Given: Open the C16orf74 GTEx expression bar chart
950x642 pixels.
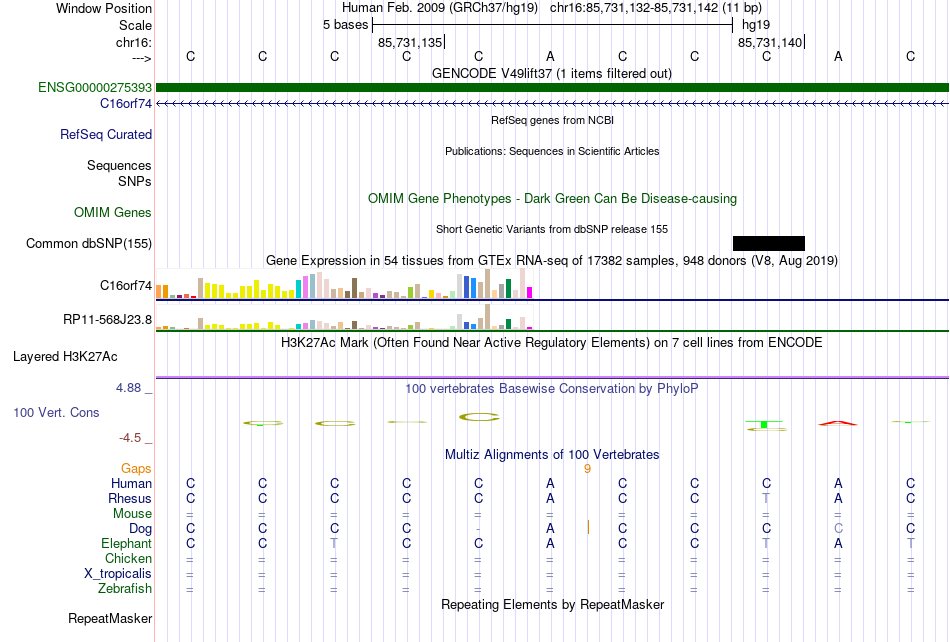Looking at the screenshot, I should pyautogui.click(x=344, y=283).
